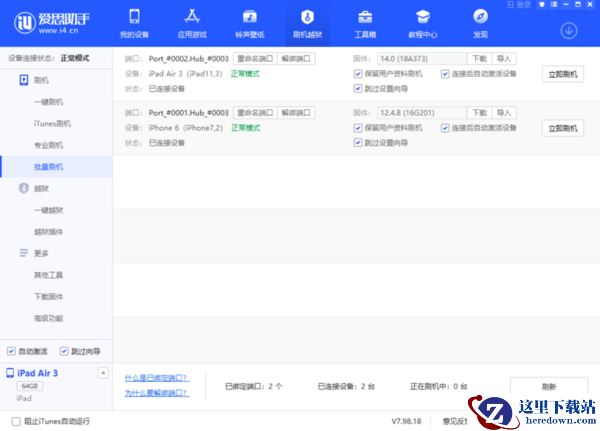Click 导入 next to firmware 12.4.8

pyautogui.click(x=504, y=113)
